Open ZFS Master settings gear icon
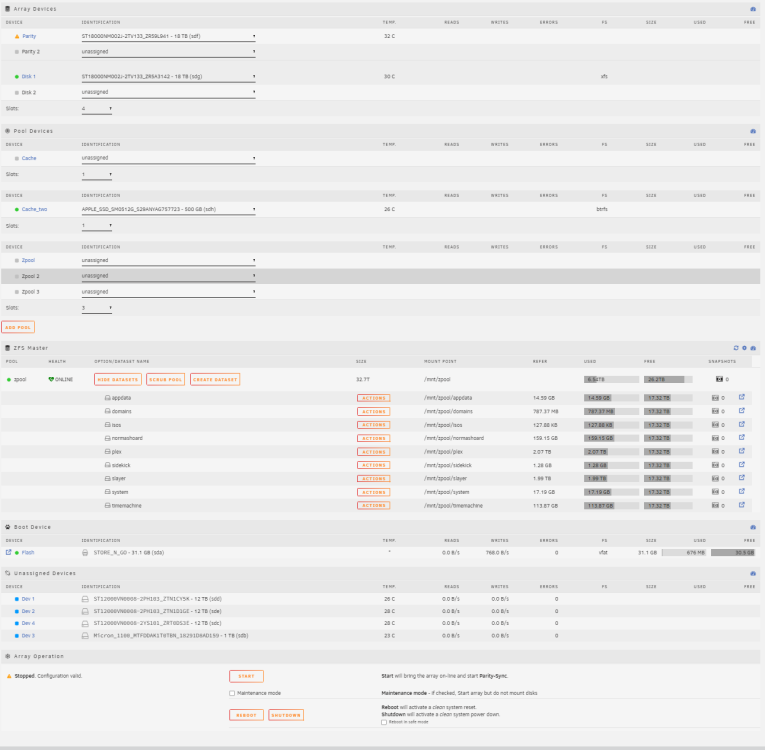The width and height of the screenshot is (765, 750). 744,348
